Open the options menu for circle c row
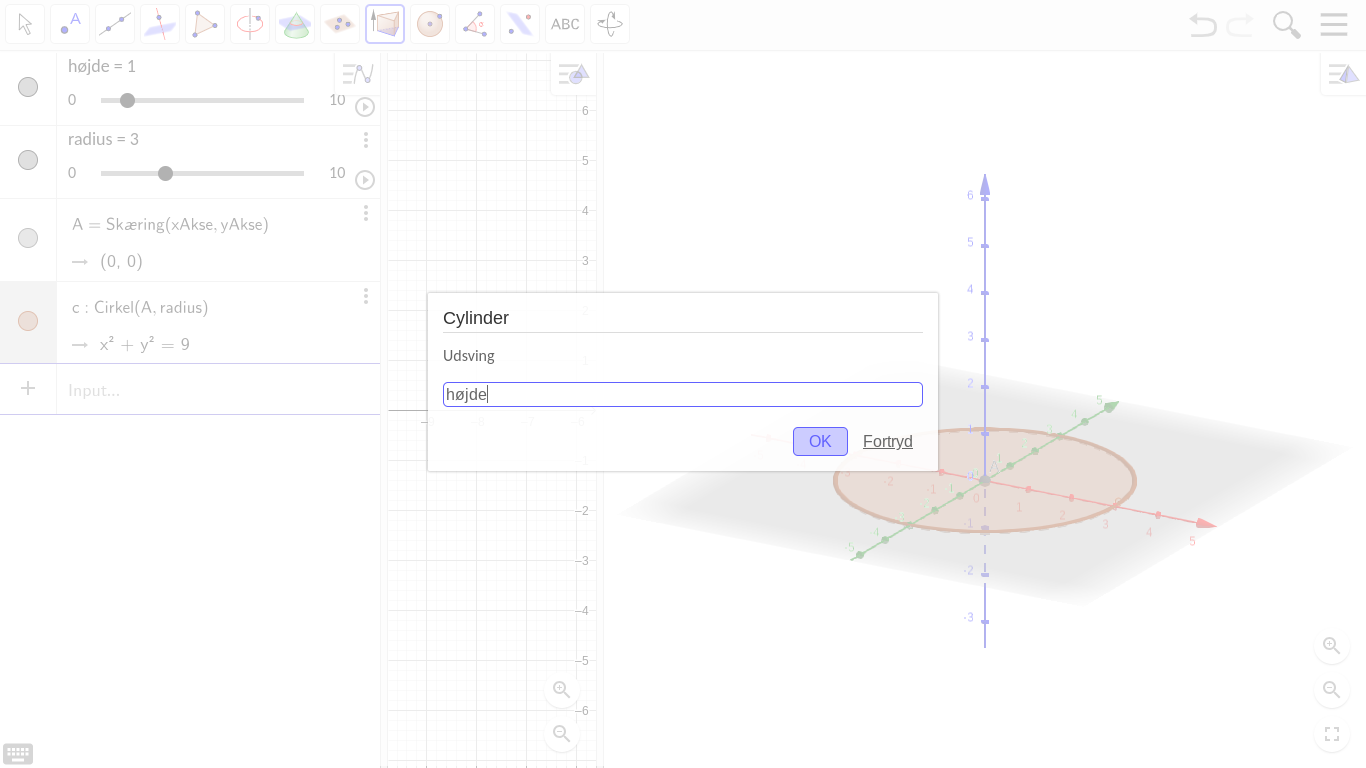The image size is (1366, 768). coord(366,296)
